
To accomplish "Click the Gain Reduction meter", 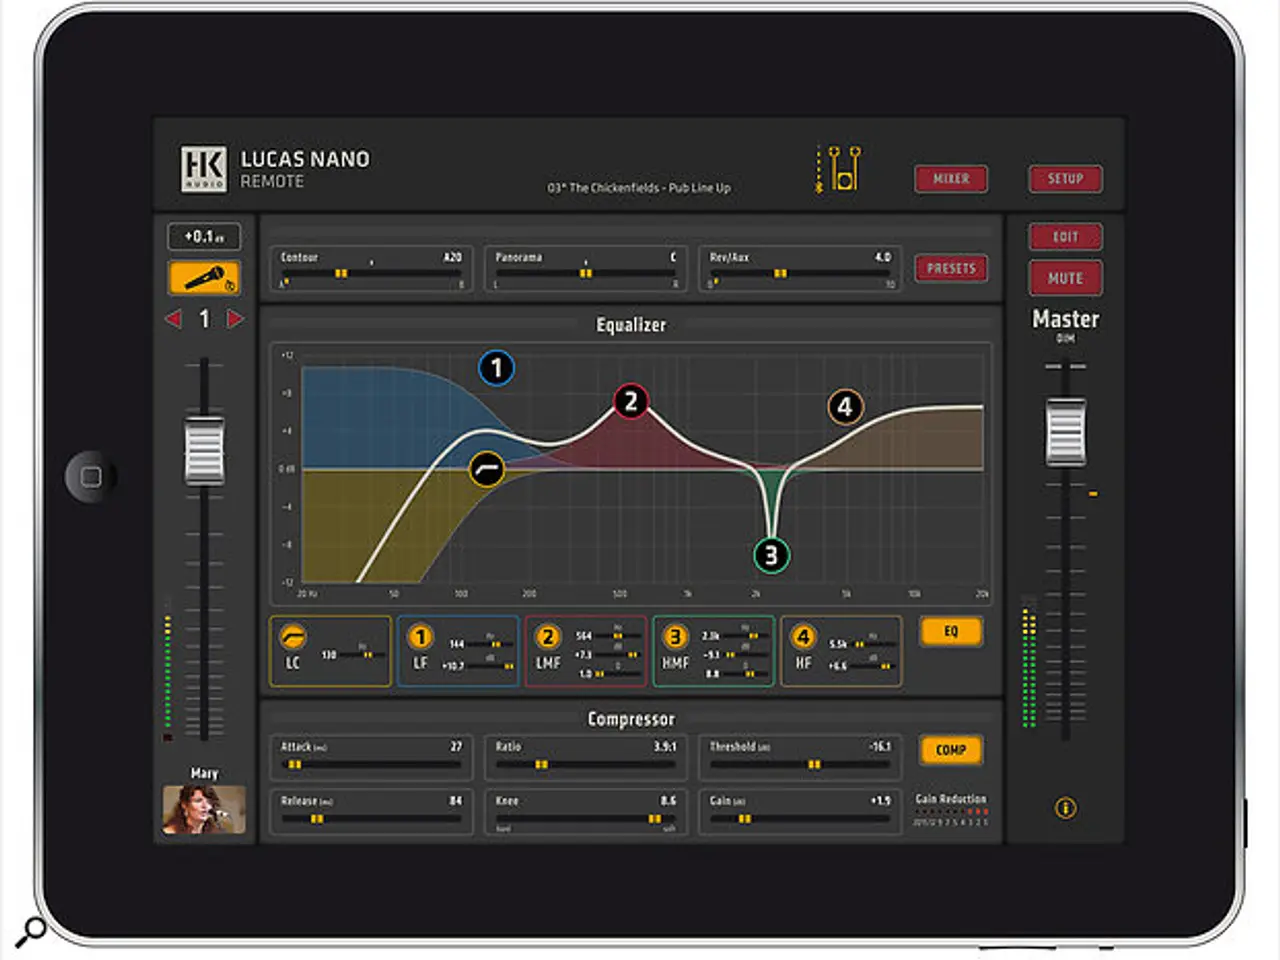I will (950, 816).
